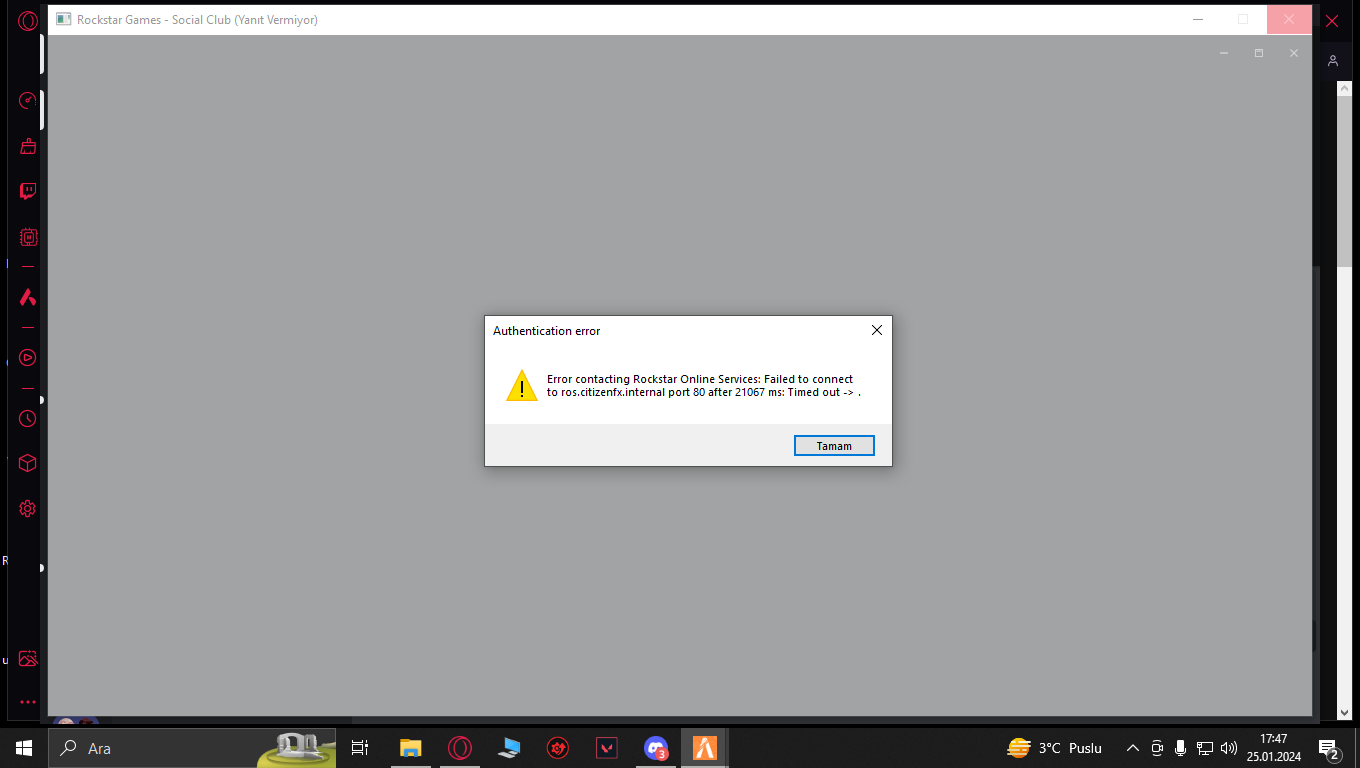The image size is (1360, 768).
Task: Open History clock icon in Opera sidebar
Action: tap(28, 418)
